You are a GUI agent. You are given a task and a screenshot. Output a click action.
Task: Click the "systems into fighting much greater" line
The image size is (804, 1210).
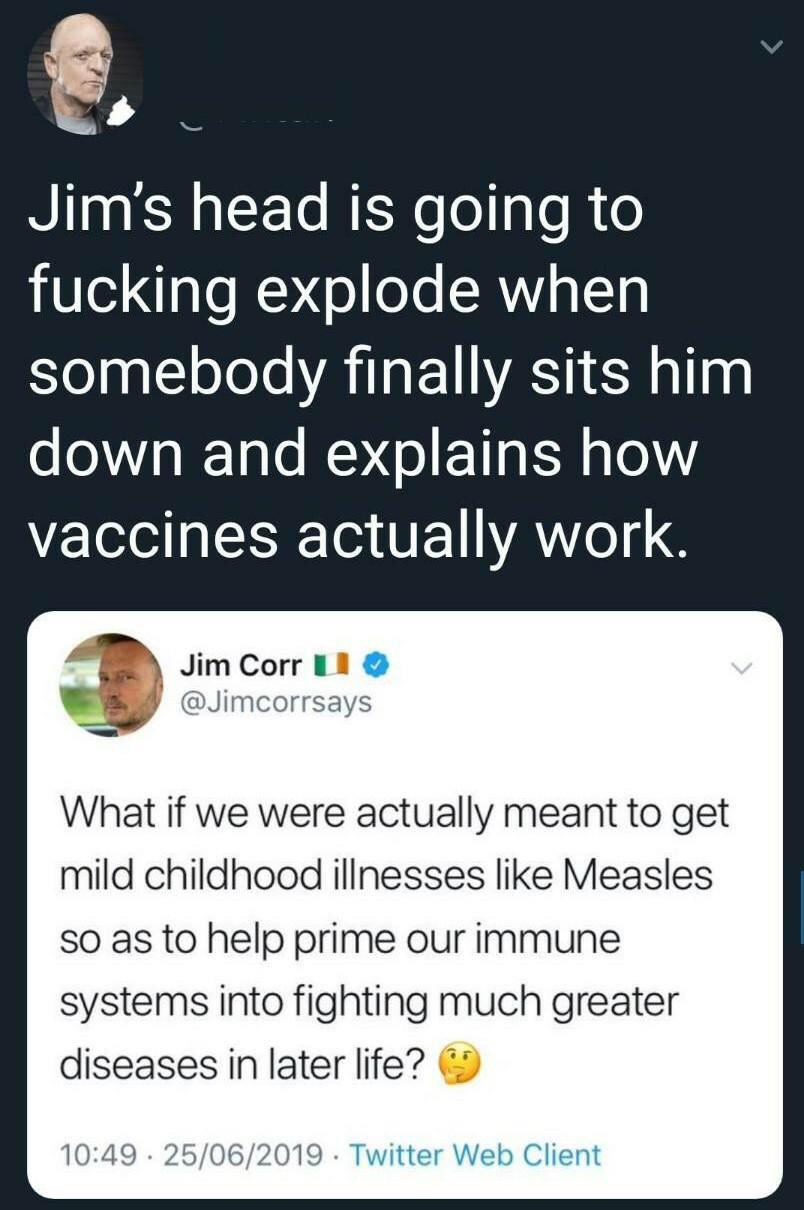(x=369, y=1002)
